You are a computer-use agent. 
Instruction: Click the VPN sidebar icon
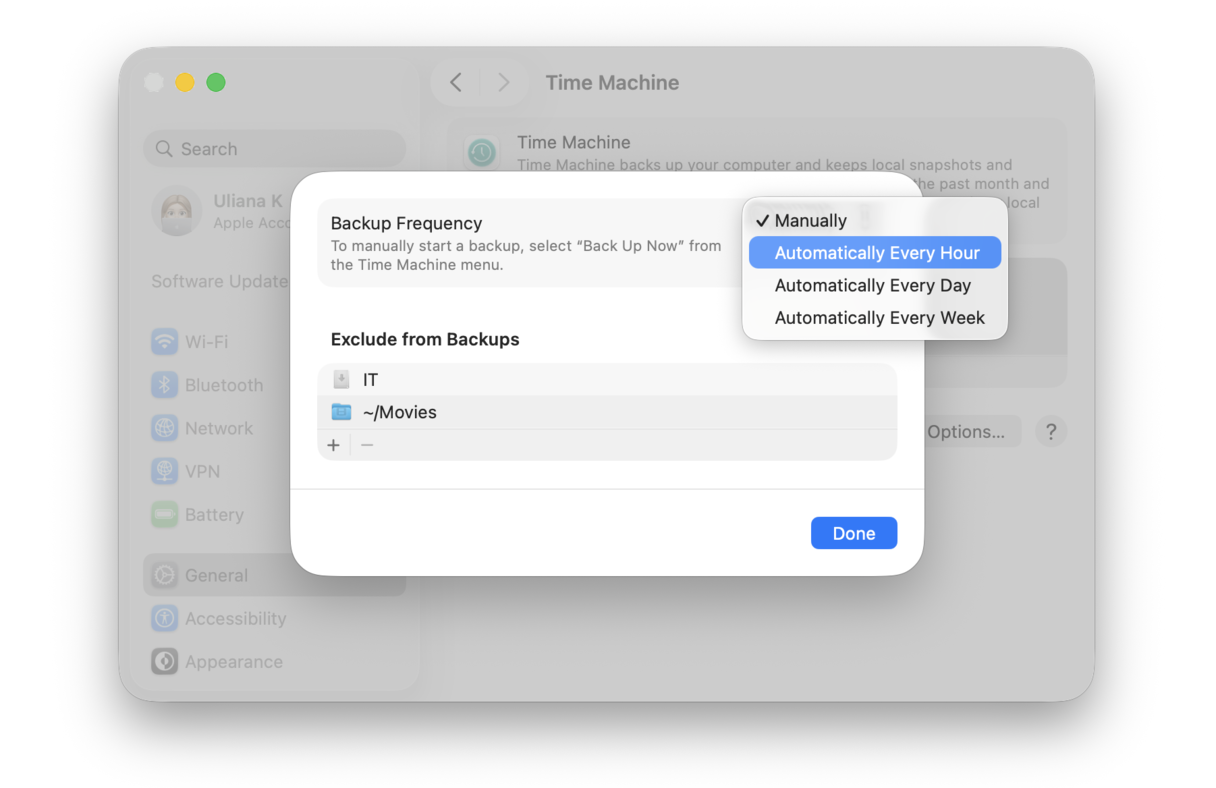click(164, 471)
